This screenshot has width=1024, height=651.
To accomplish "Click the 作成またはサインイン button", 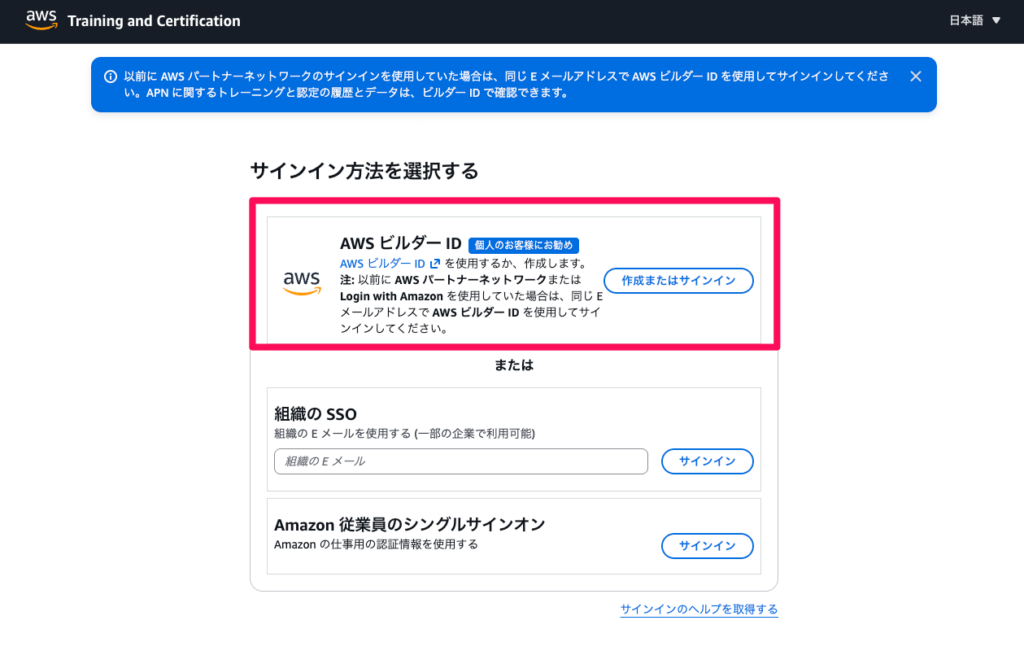I will click(x=678, y=281).
